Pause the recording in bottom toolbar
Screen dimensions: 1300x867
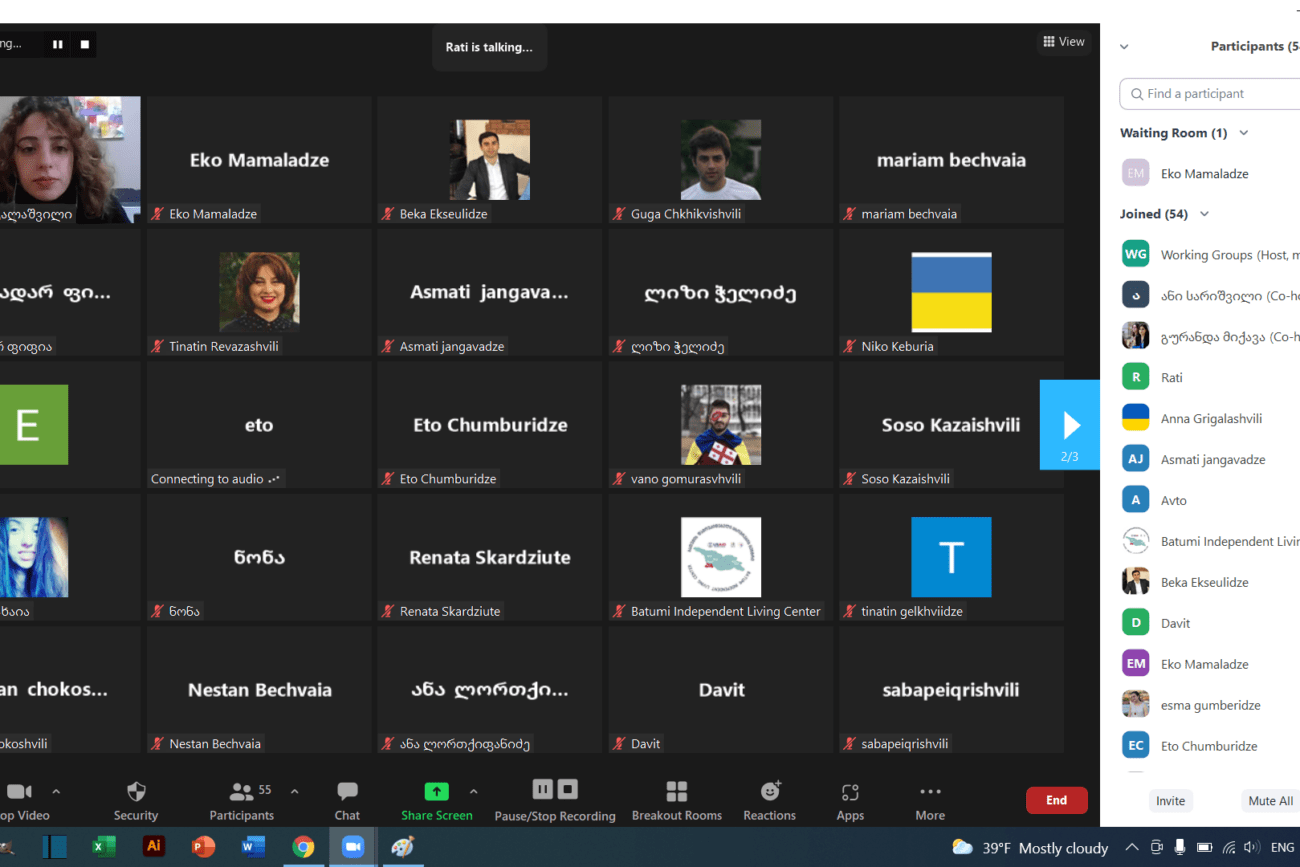point(543,789)
